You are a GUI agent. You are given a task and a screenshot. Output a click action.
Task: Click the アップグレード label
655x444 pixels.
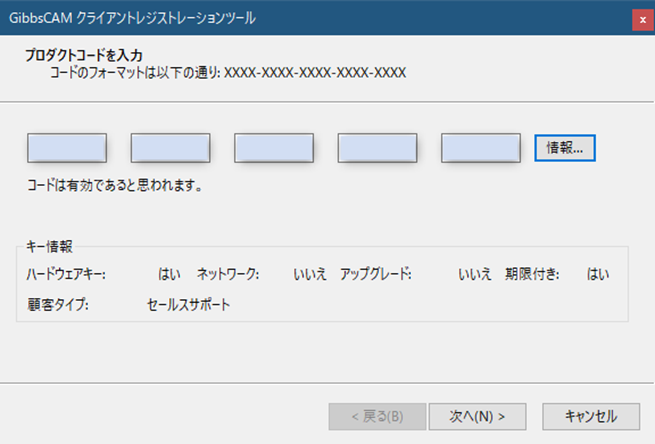376,273
